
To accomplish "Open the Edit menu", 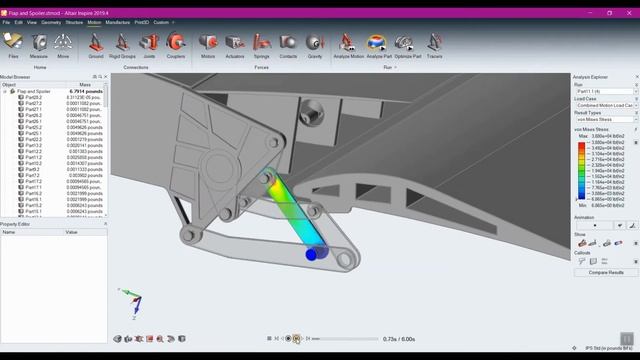I will [x=18, y=22].
